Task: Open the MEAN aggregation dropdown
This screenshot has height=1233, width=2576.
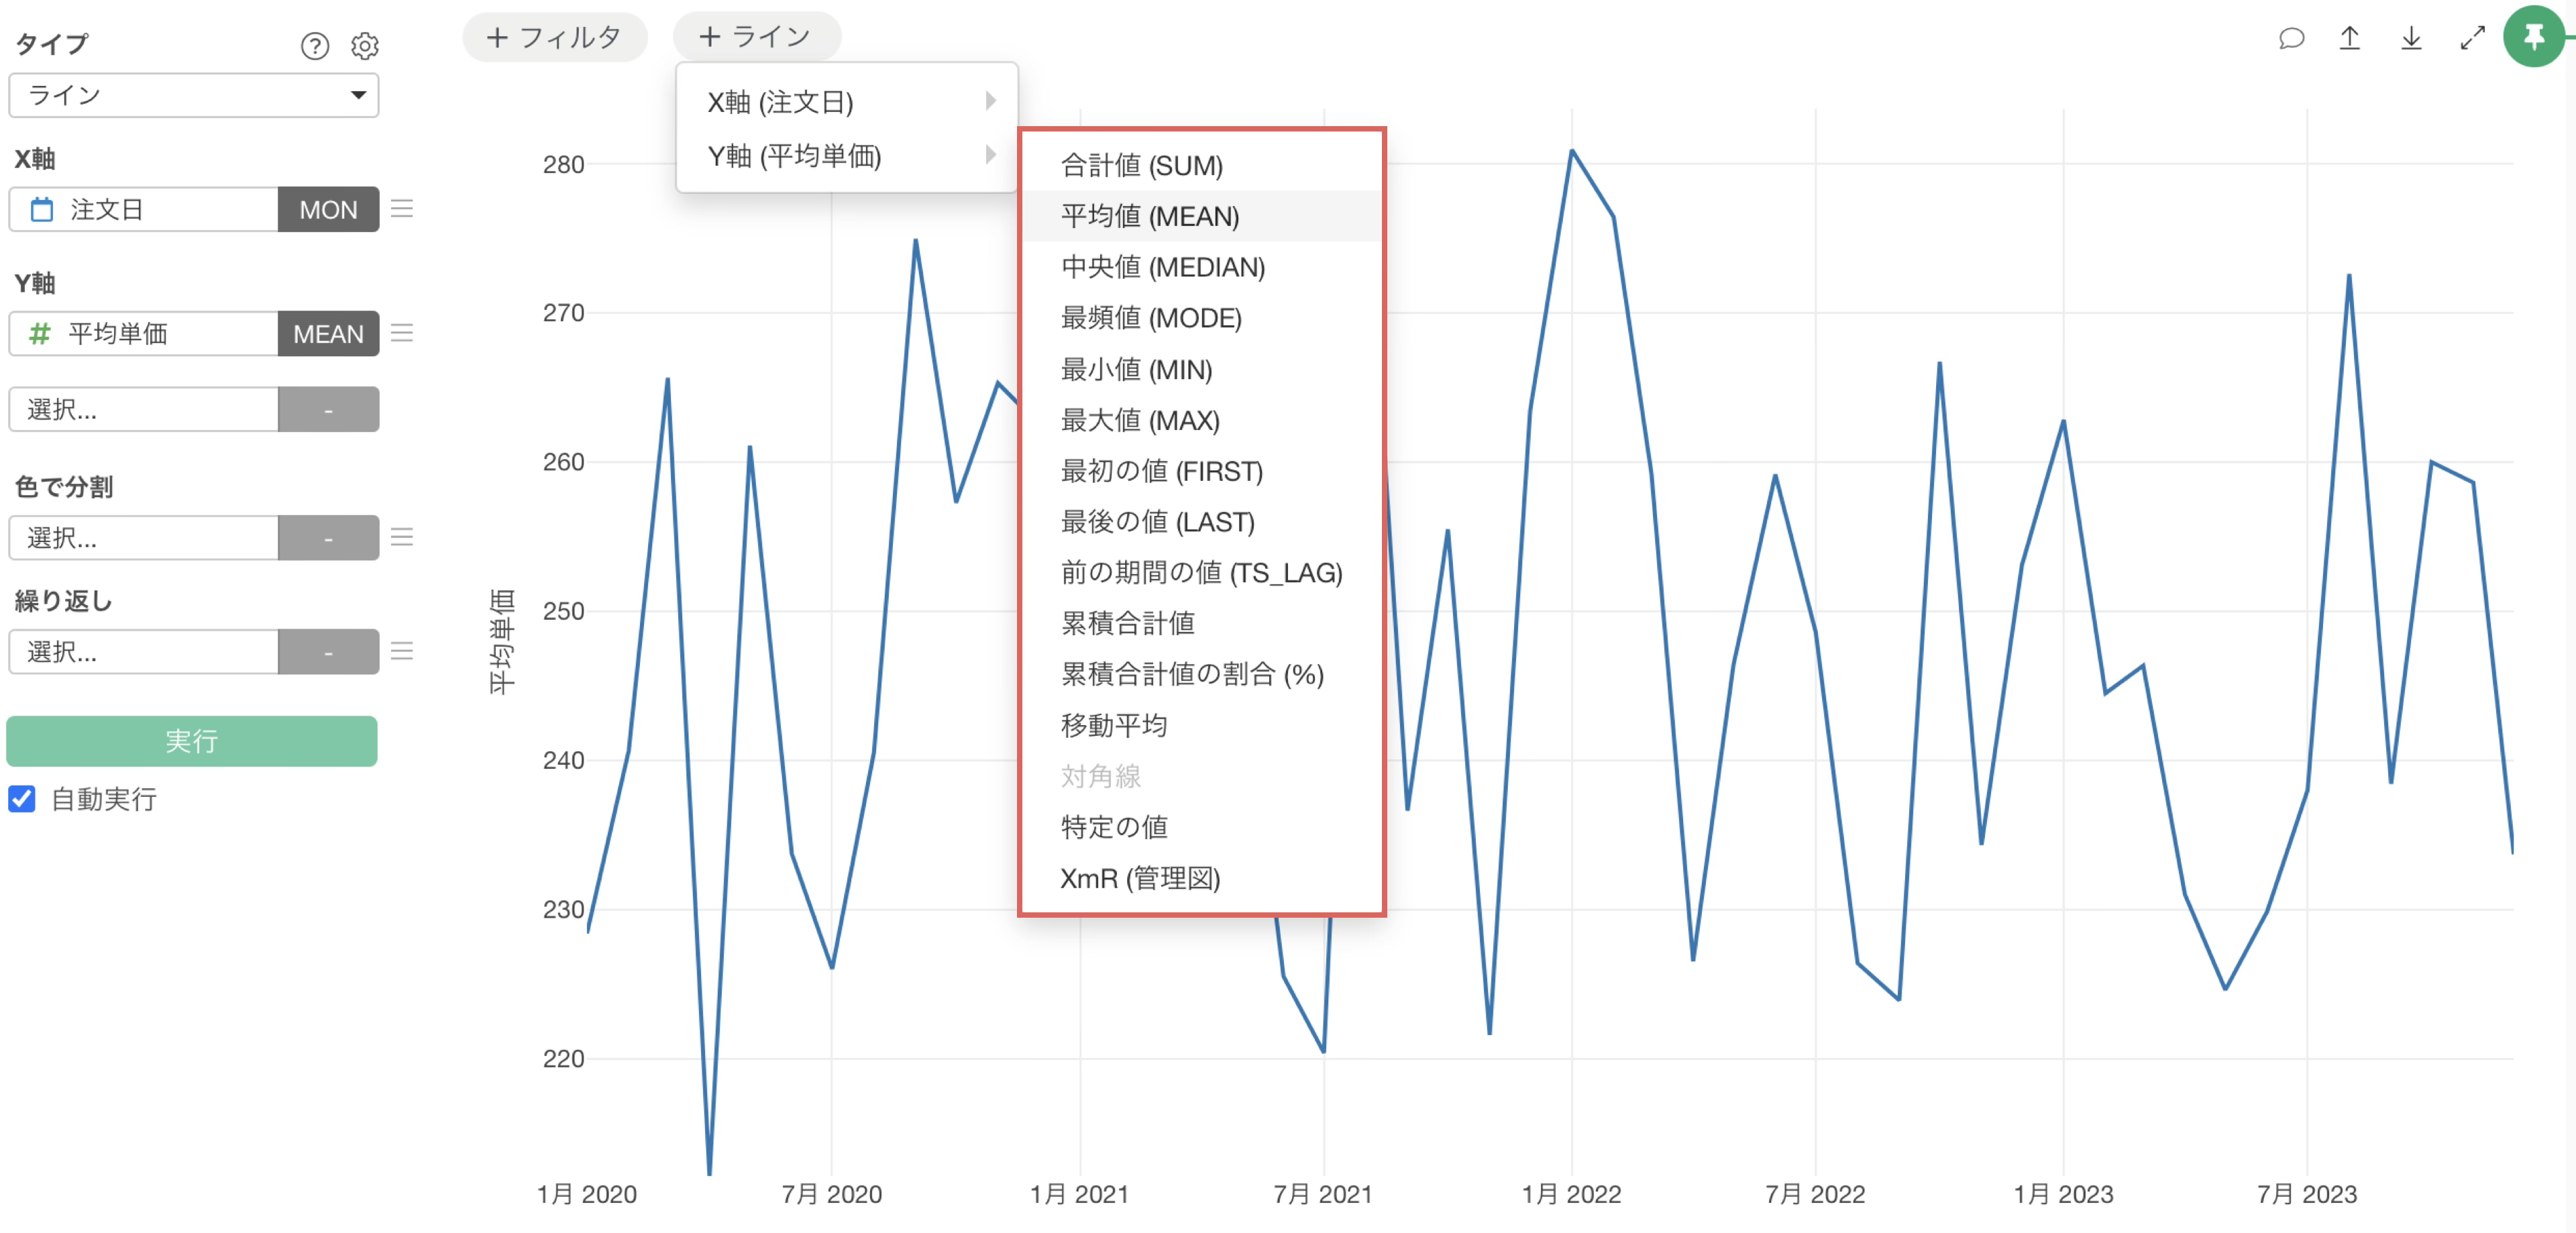Action: pyautogui.click(x=328, y=334)
